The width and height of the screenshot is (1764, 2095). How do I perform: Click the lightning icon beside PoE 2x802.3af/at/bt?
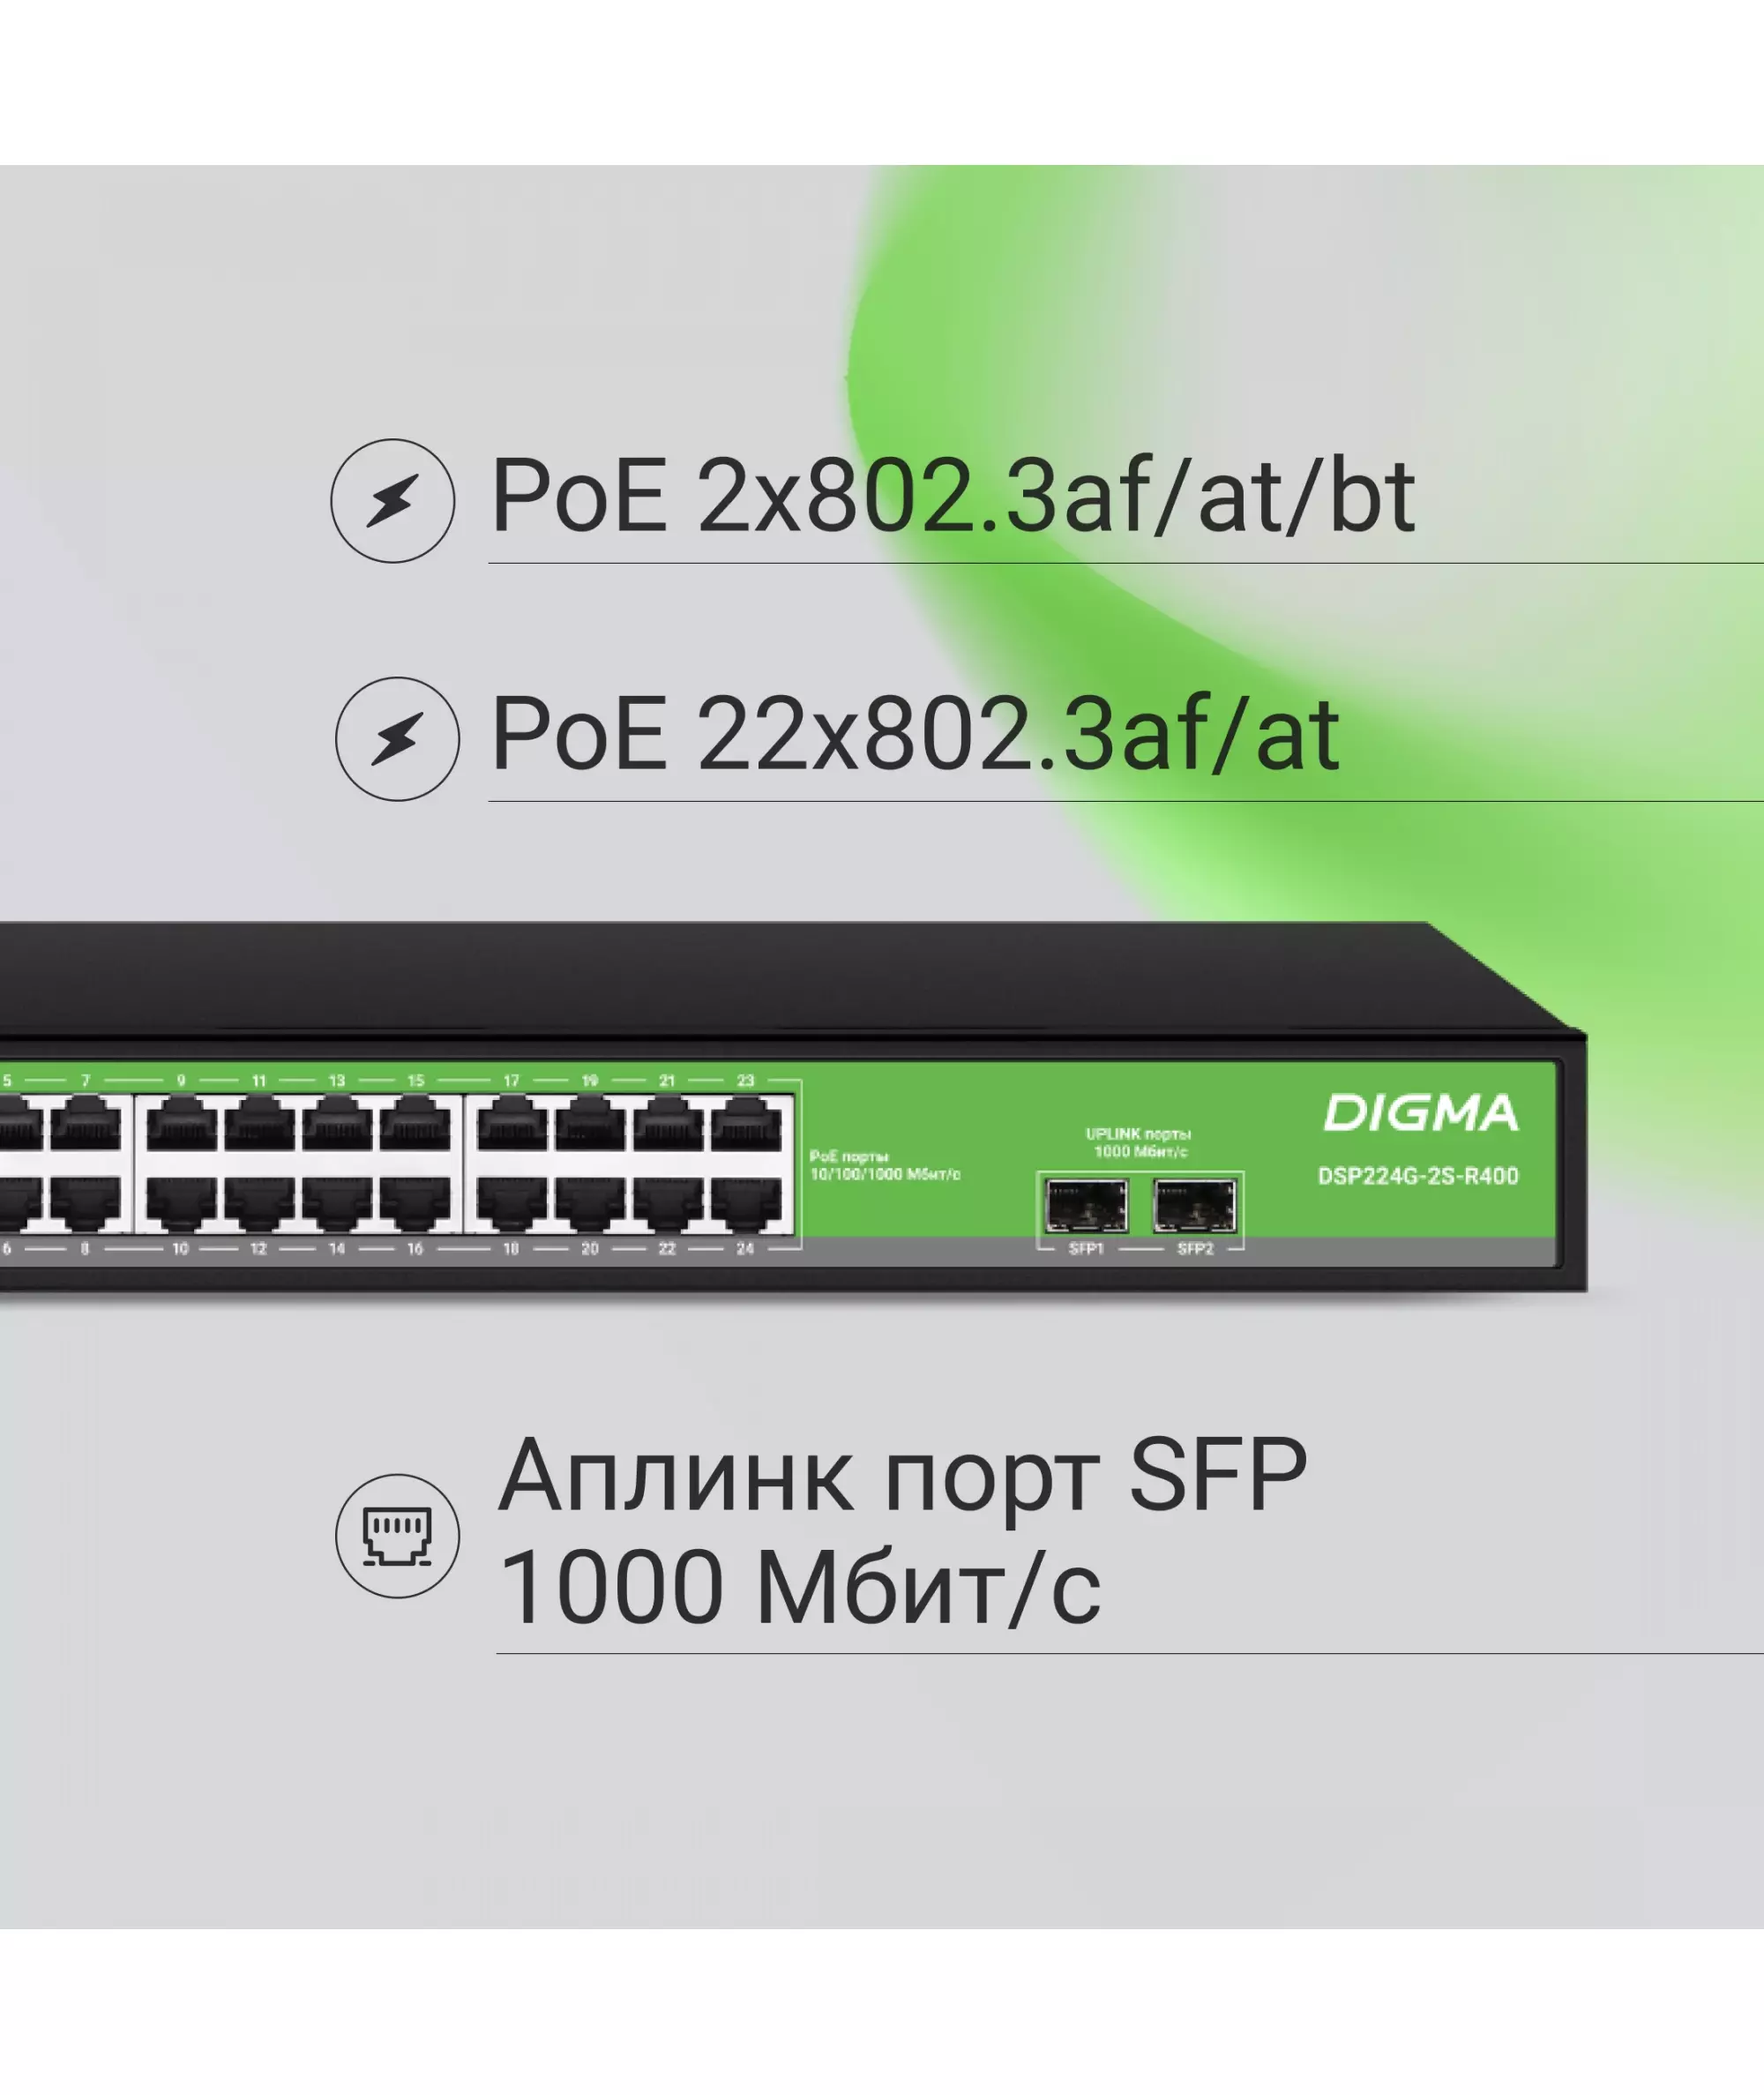click(392, 500)
